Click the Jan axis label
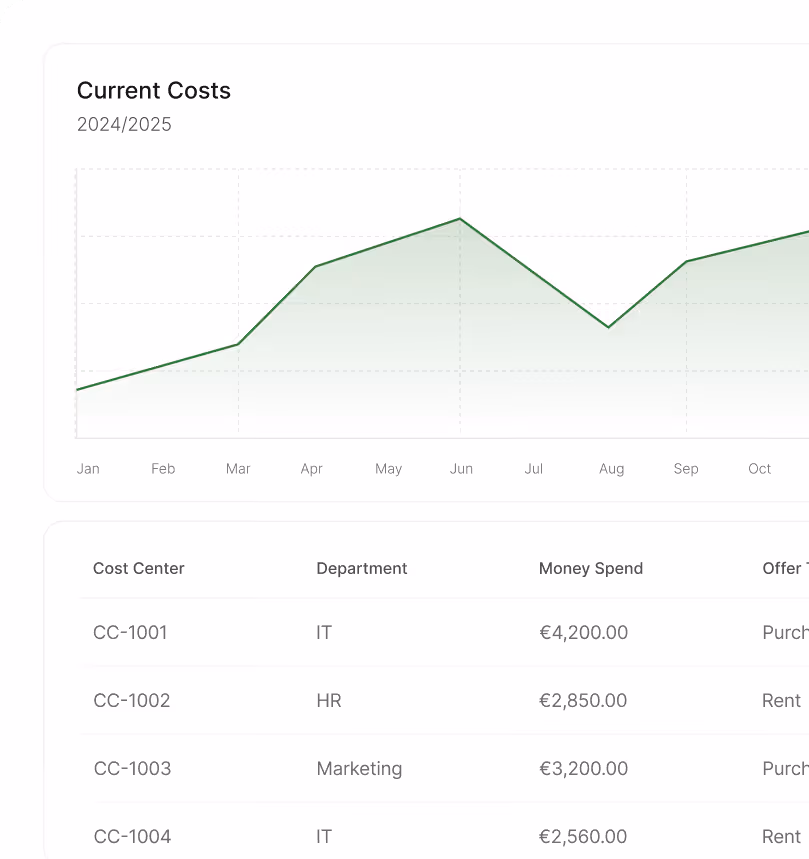 [x=88, y=469]
